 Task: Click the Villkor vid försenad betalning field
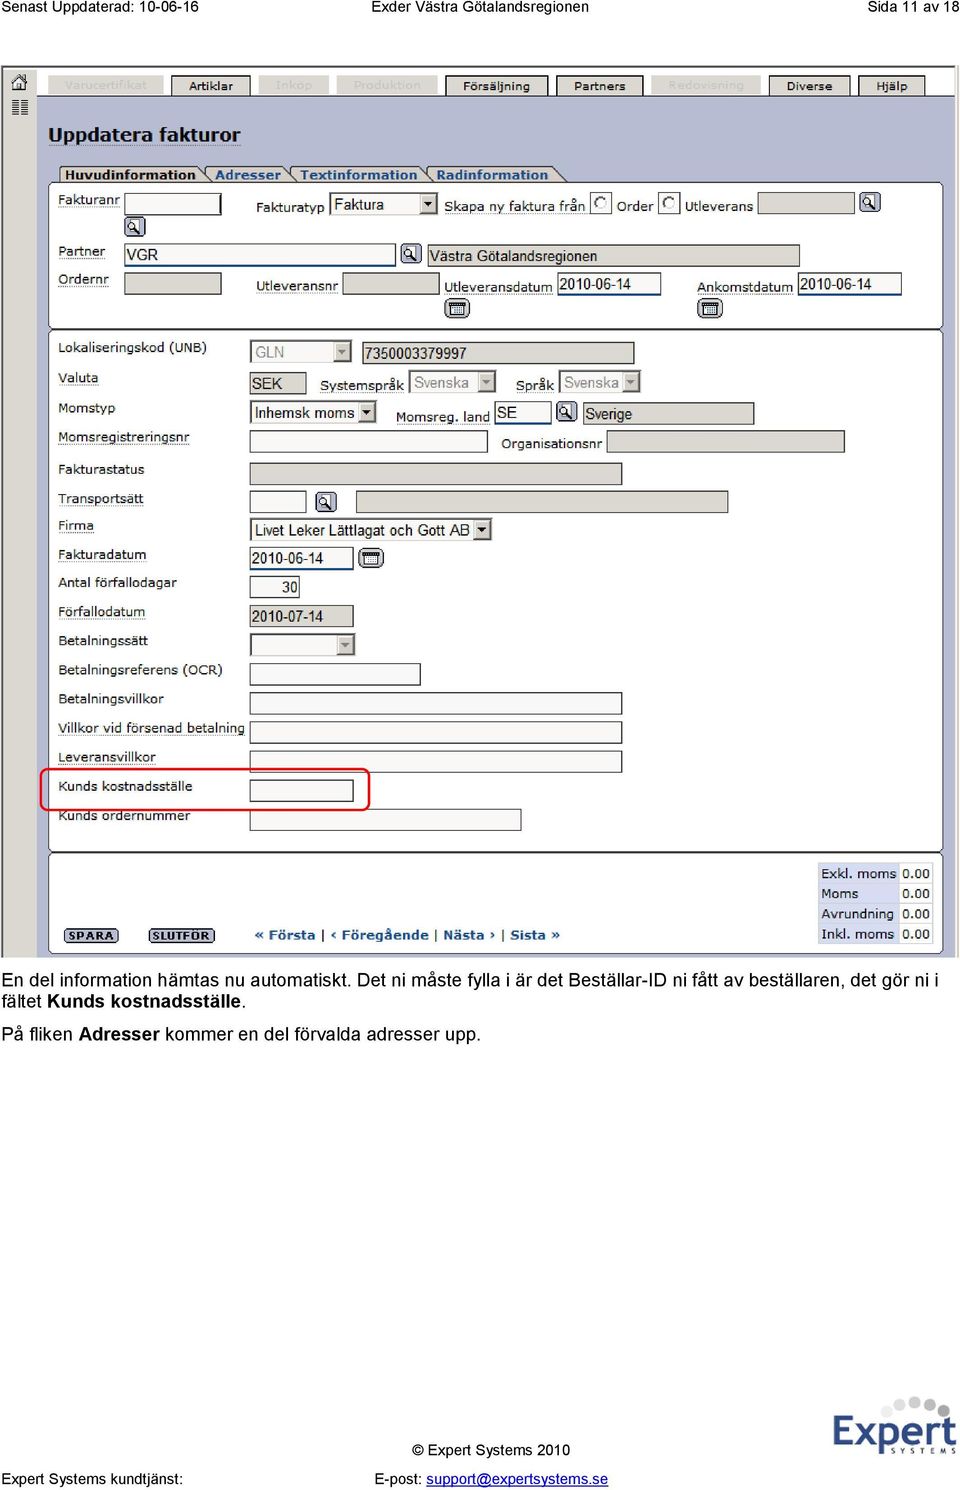pyautogui.click(x=436, y=732)
